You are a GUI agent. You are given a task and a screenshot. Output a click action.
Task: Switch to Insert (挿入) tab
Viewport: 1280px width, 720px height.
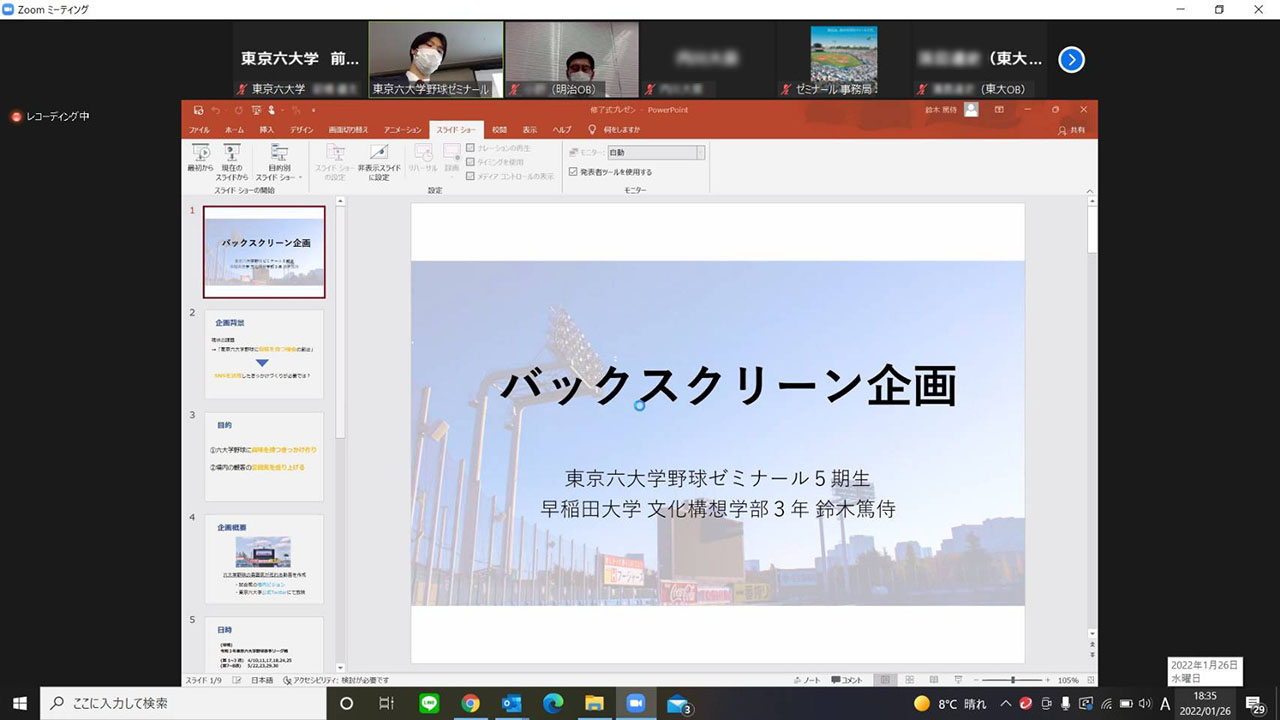click(x=267, y=130)
